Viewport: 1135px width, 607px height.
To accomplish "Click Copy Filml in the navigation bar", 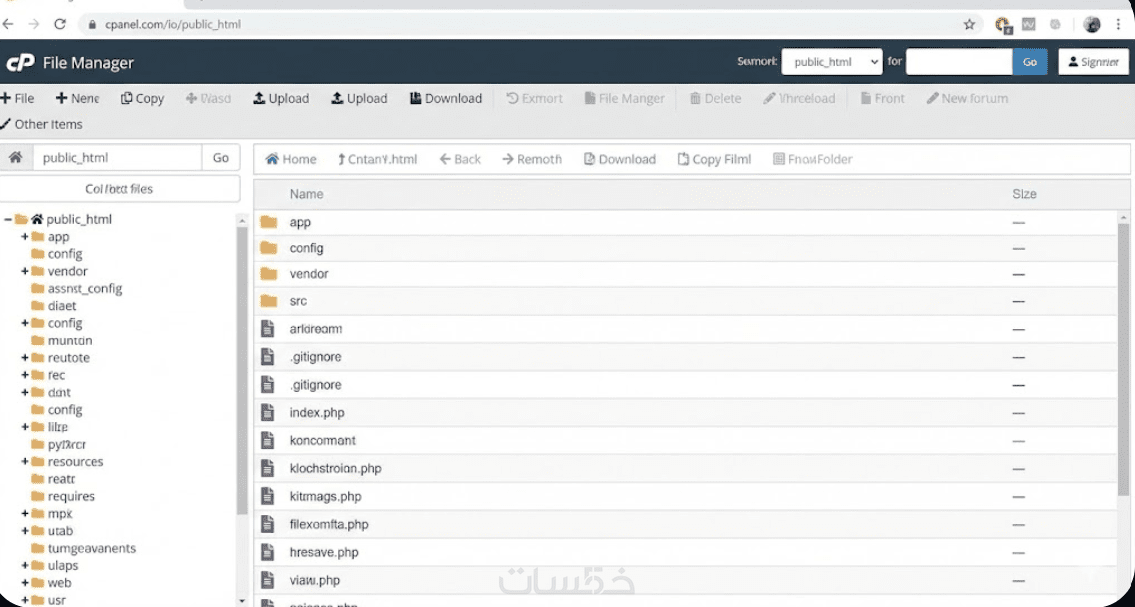I will tap(714, 159).
